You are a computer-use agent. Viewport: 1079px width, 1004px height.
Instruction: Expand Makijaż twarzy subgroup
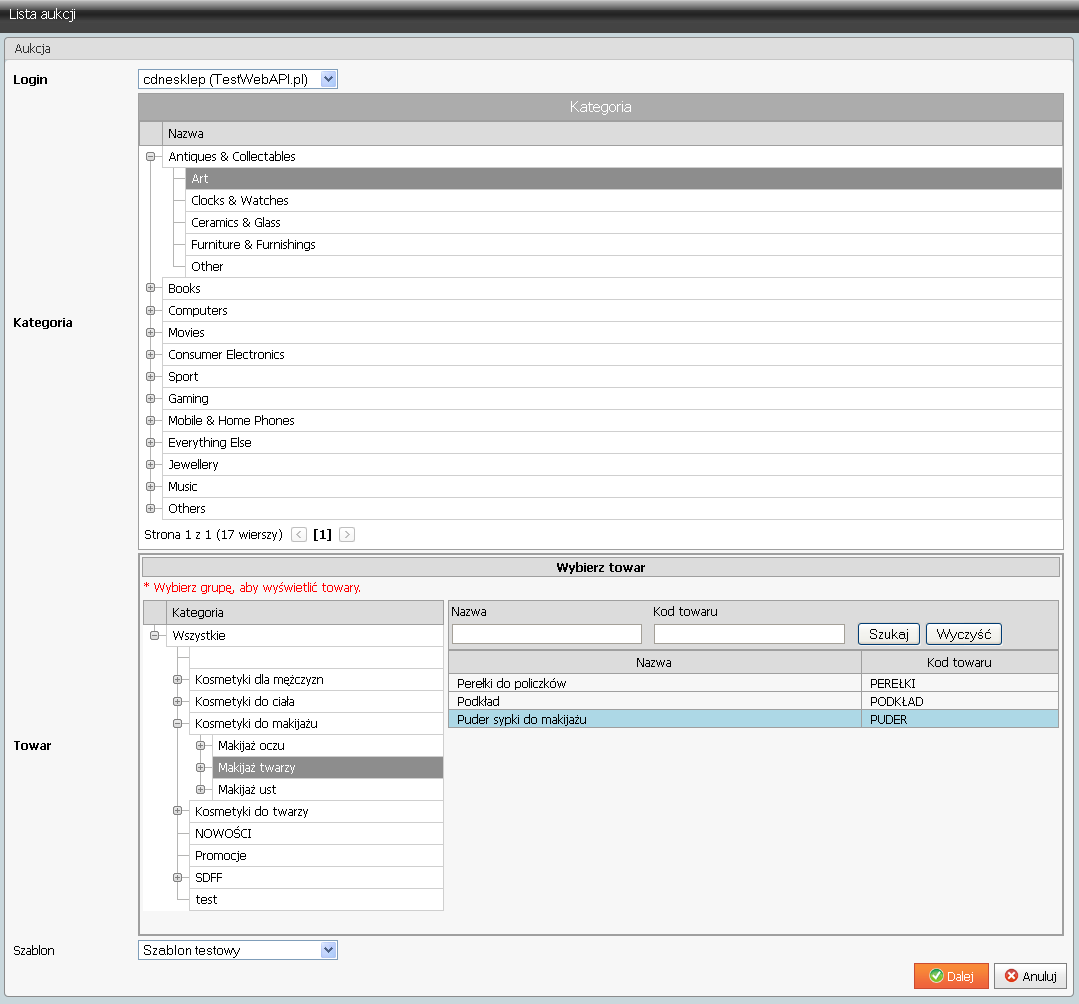coord(200,767)
